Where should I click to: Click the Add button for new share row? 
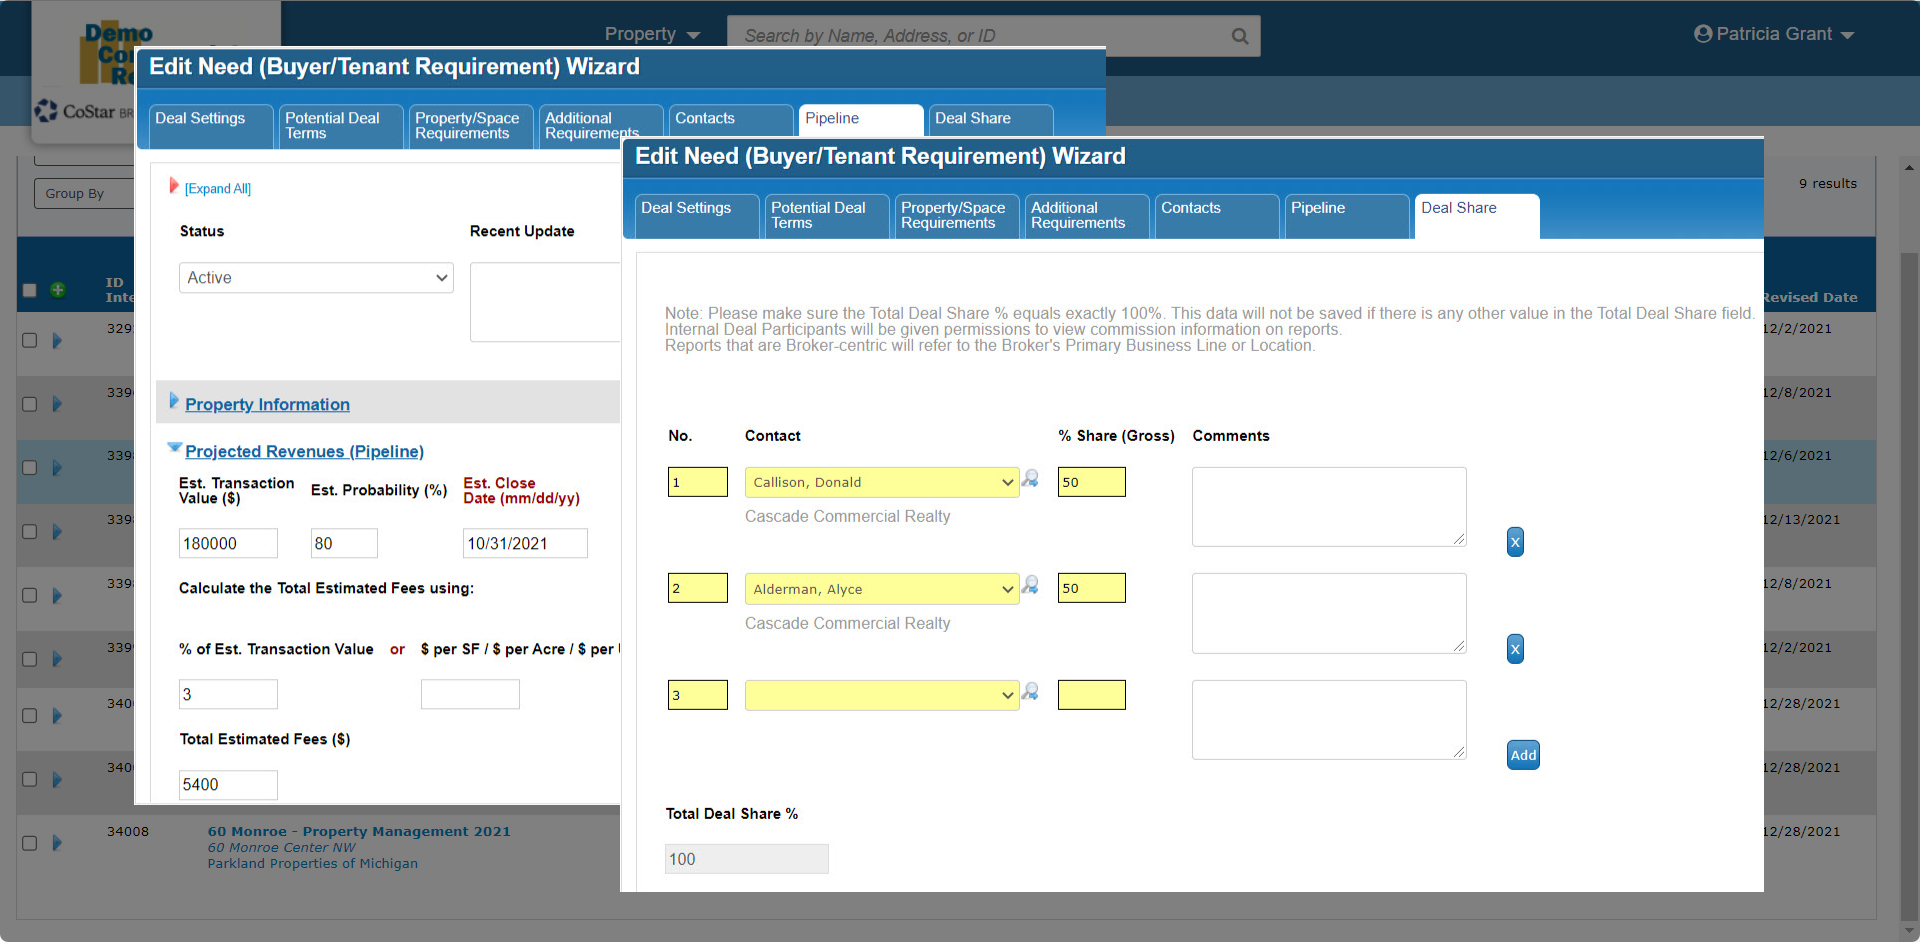pos(1523,755)
